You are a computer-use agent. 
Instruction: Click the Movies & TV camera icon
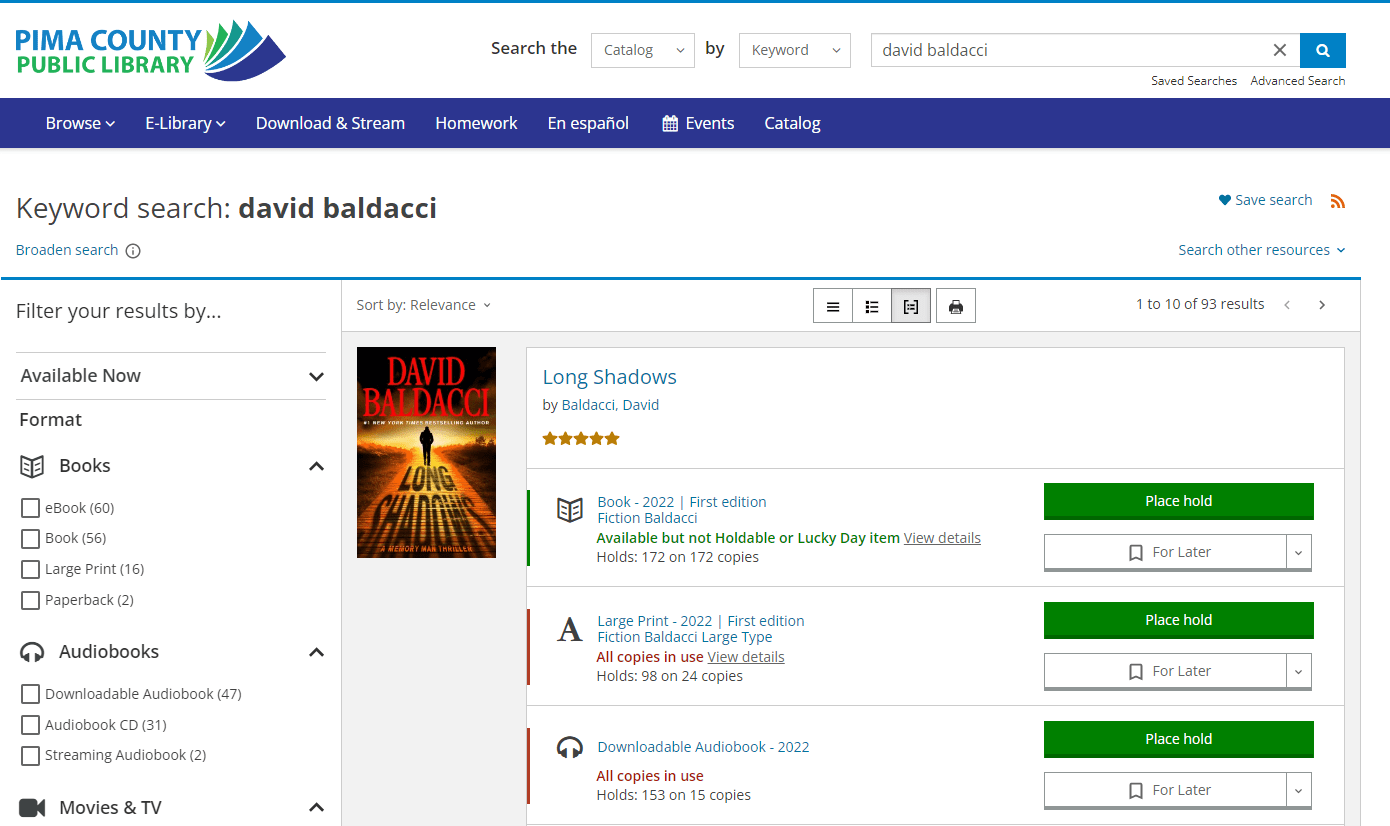tap(33, 808)
